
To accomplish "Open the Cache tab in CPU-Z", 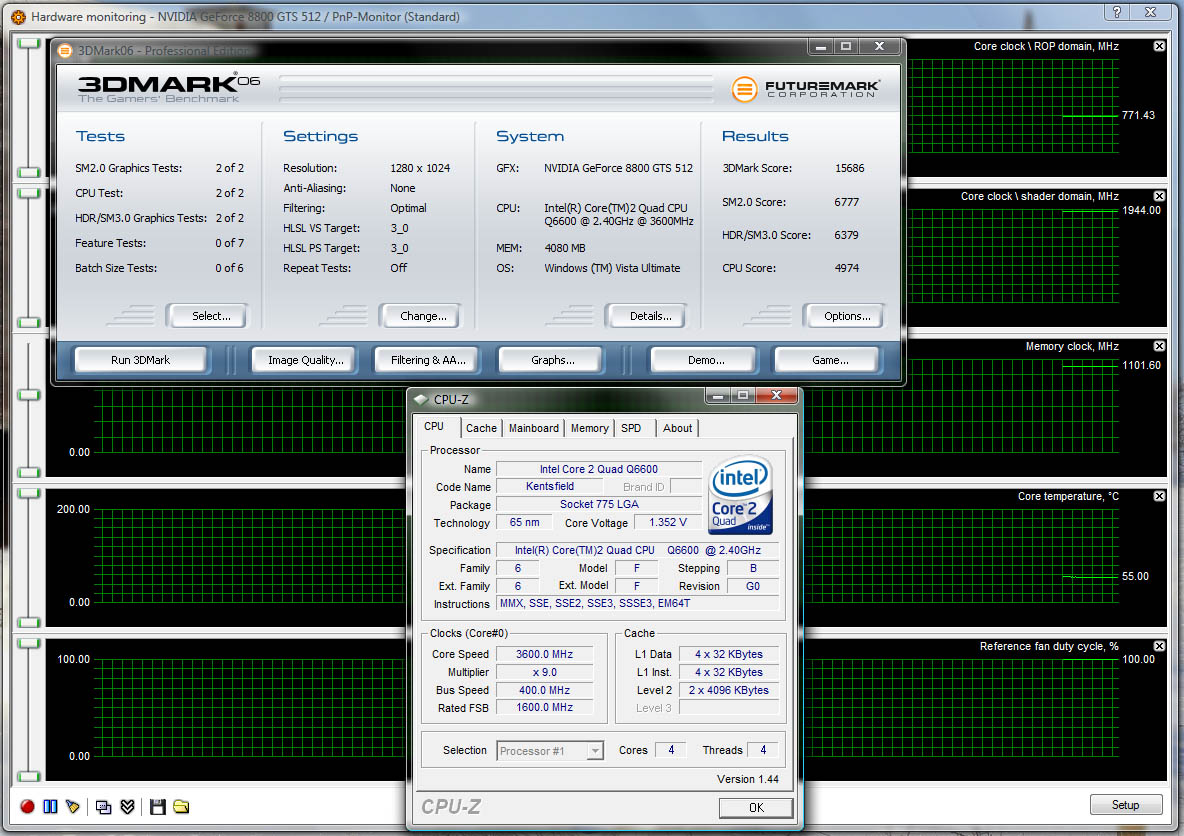I will (x=481, y=428).
